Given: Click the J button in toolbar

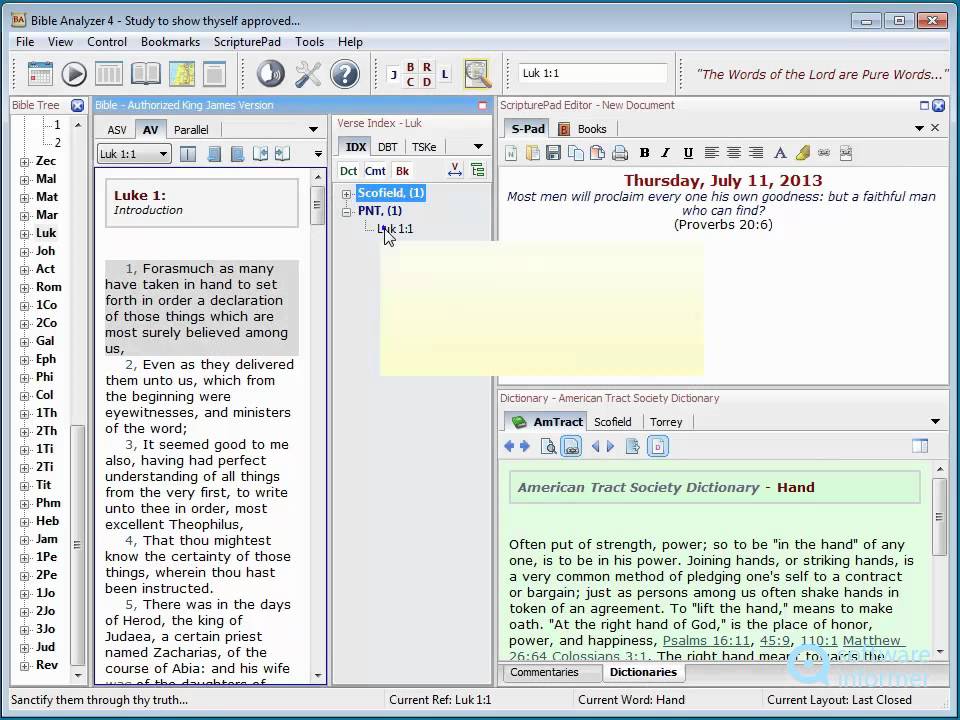Looking at the screenshot, I should tap(394, 74).
